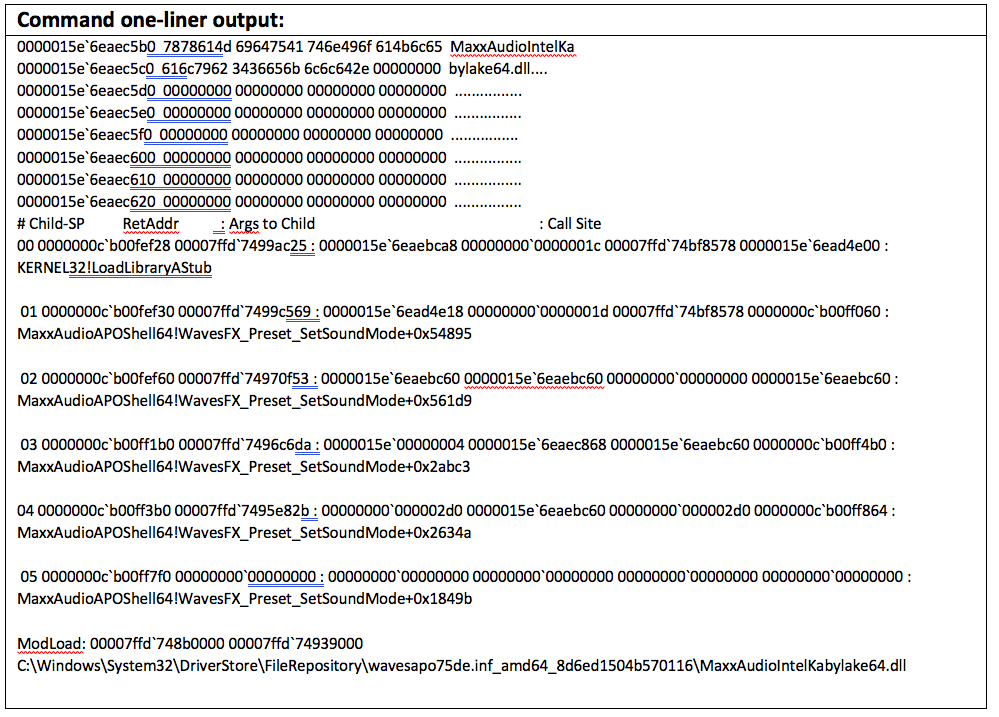Click squiggle-underlined argument 0000015e`6eaebc60
The image size is (999, 717).
point(533,379)
